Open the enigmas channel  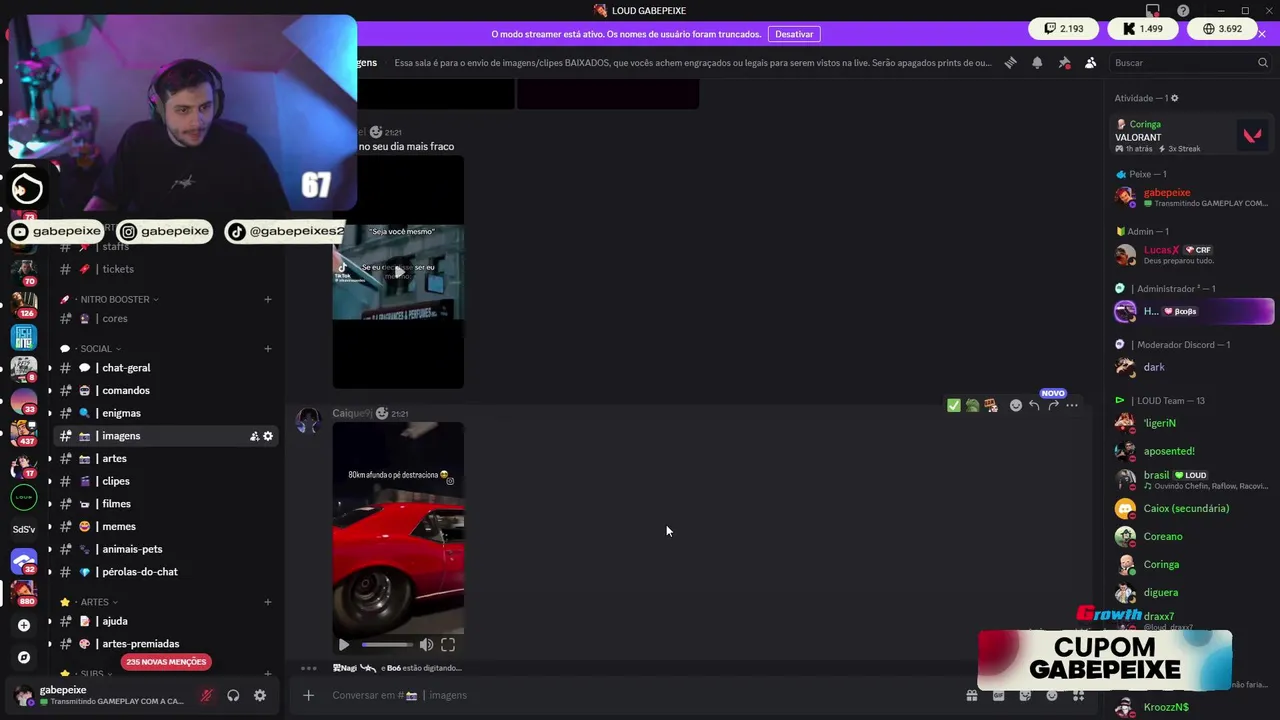(165, 413)
